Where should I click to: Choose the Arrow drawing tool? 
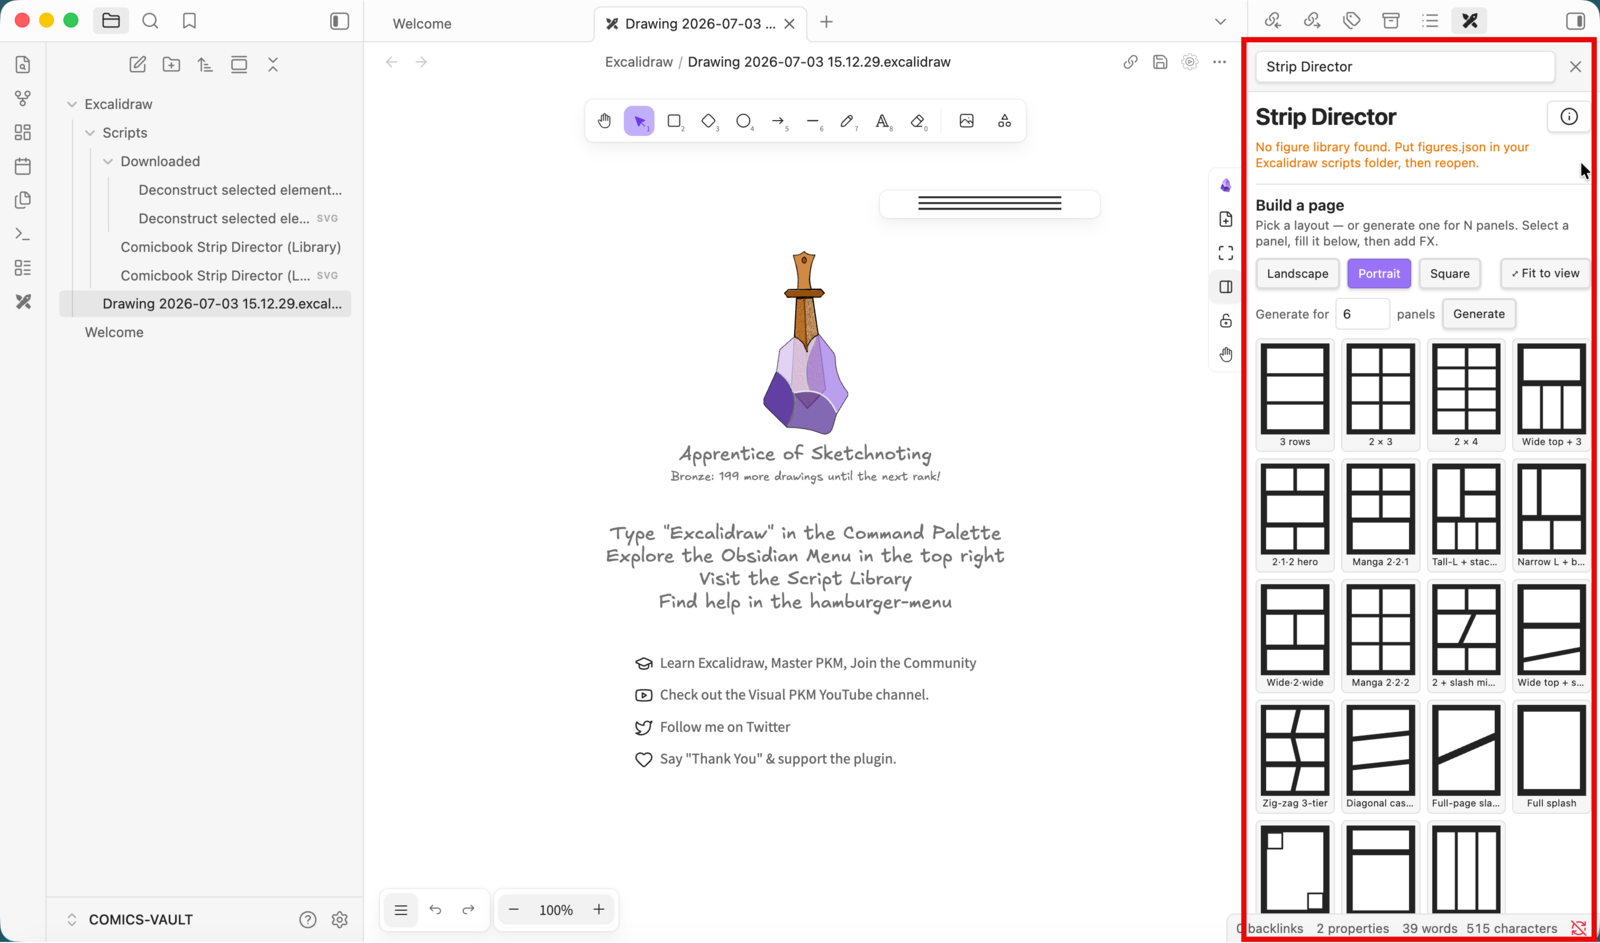(778, 121)
